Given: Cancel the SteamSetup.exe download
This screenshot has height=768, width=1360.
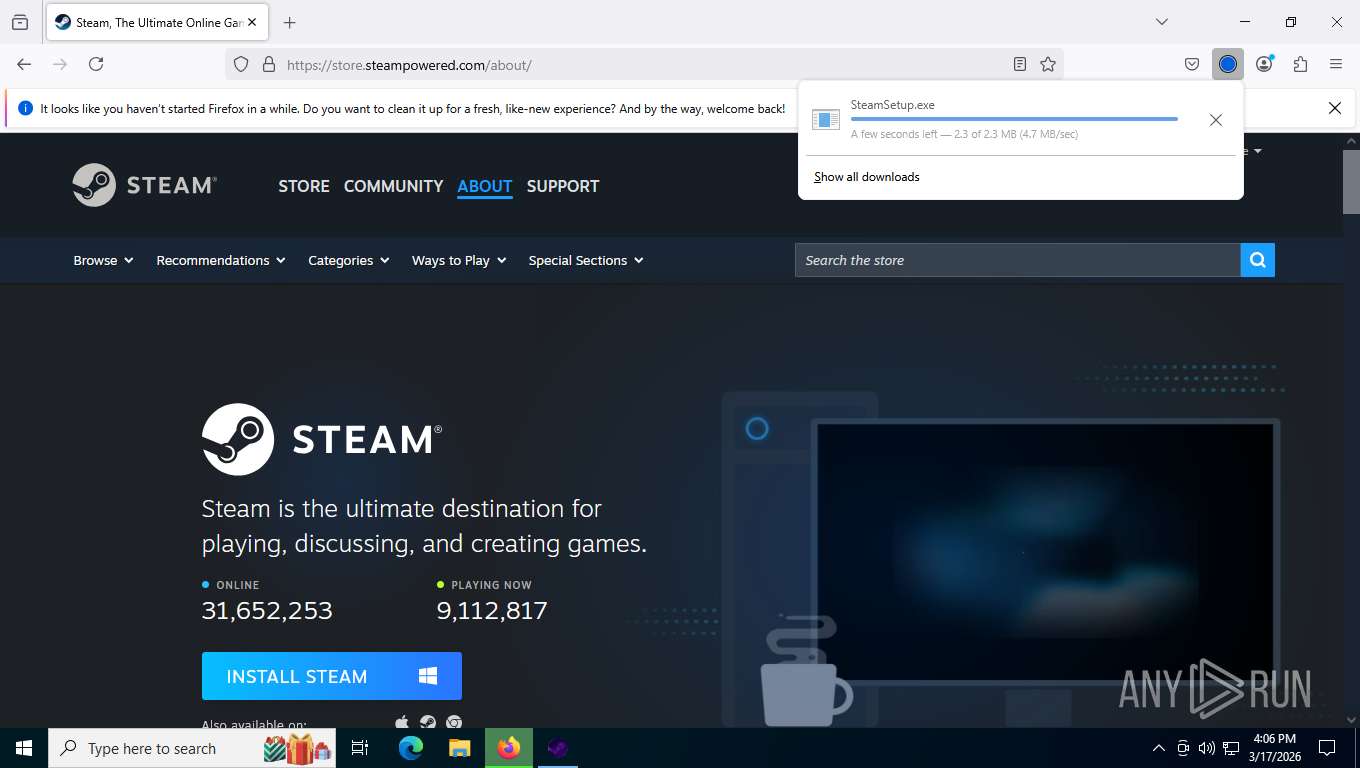Looking at the screenshot, I should (x=1215, y=120).
